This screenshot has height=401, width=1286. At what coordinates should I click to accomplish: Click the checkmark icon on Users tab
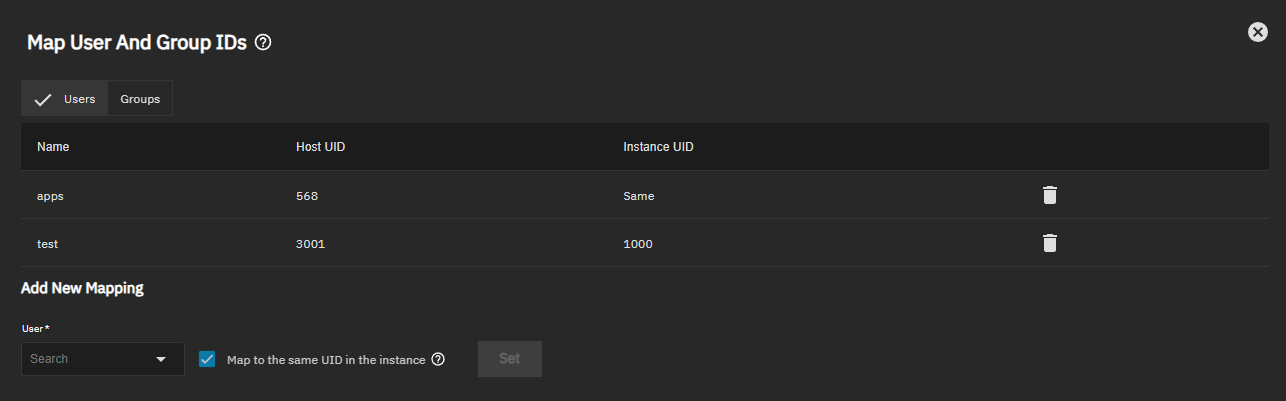43,99
